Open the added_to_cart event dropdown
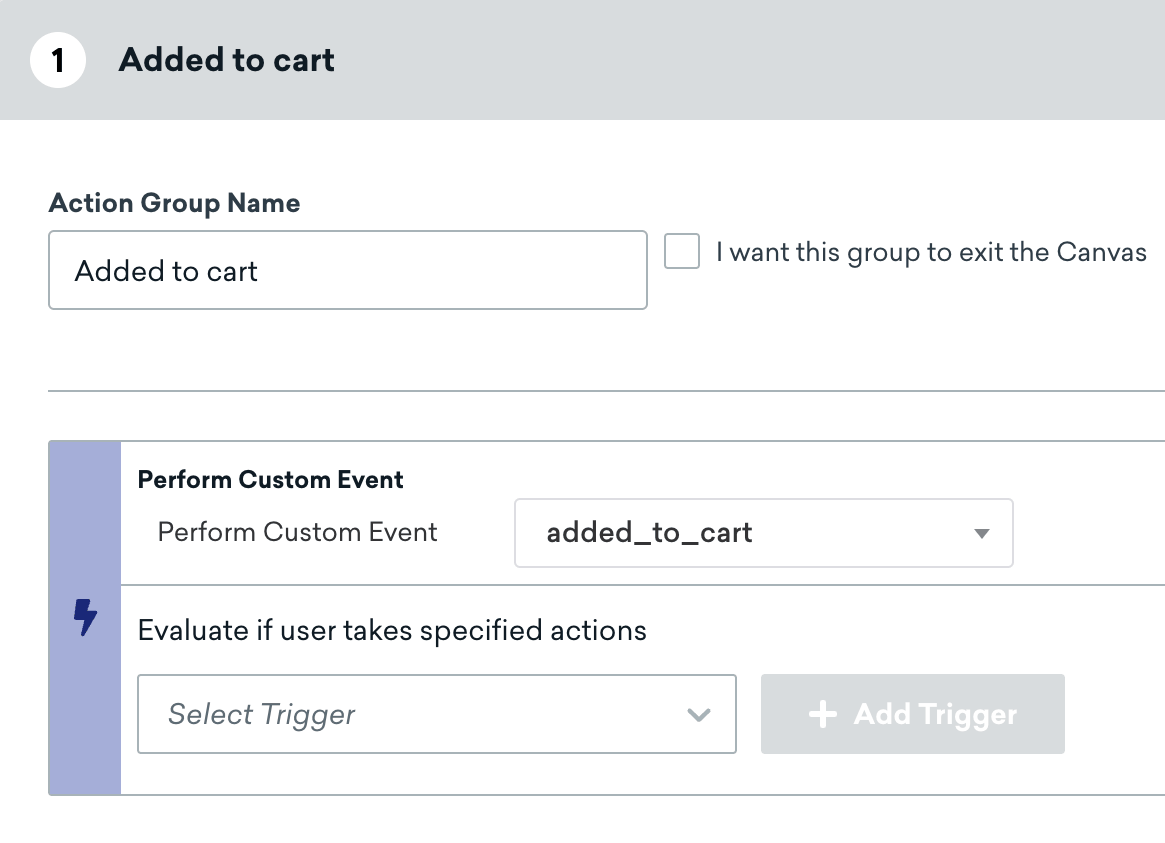The width and height of the screenshot is (1165, 843). point(764,533)
